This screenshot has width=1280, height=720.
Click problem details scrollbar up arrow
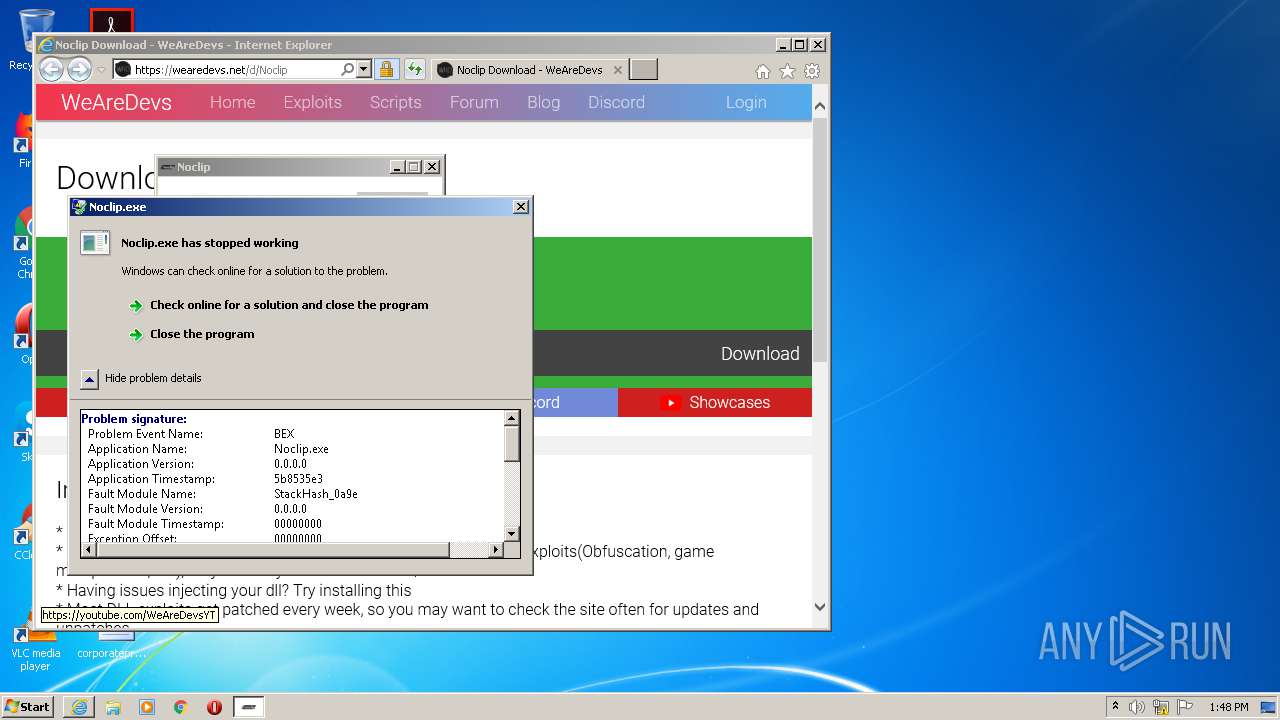tap(512, 418)
